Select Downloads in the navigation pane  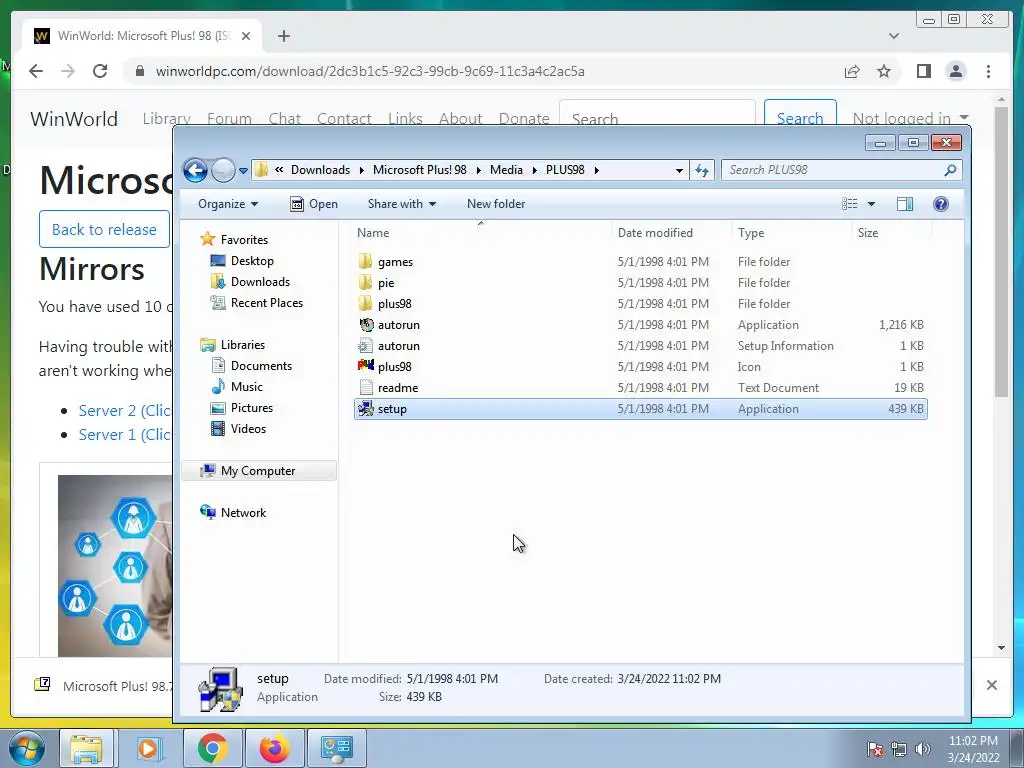(260, 281)
